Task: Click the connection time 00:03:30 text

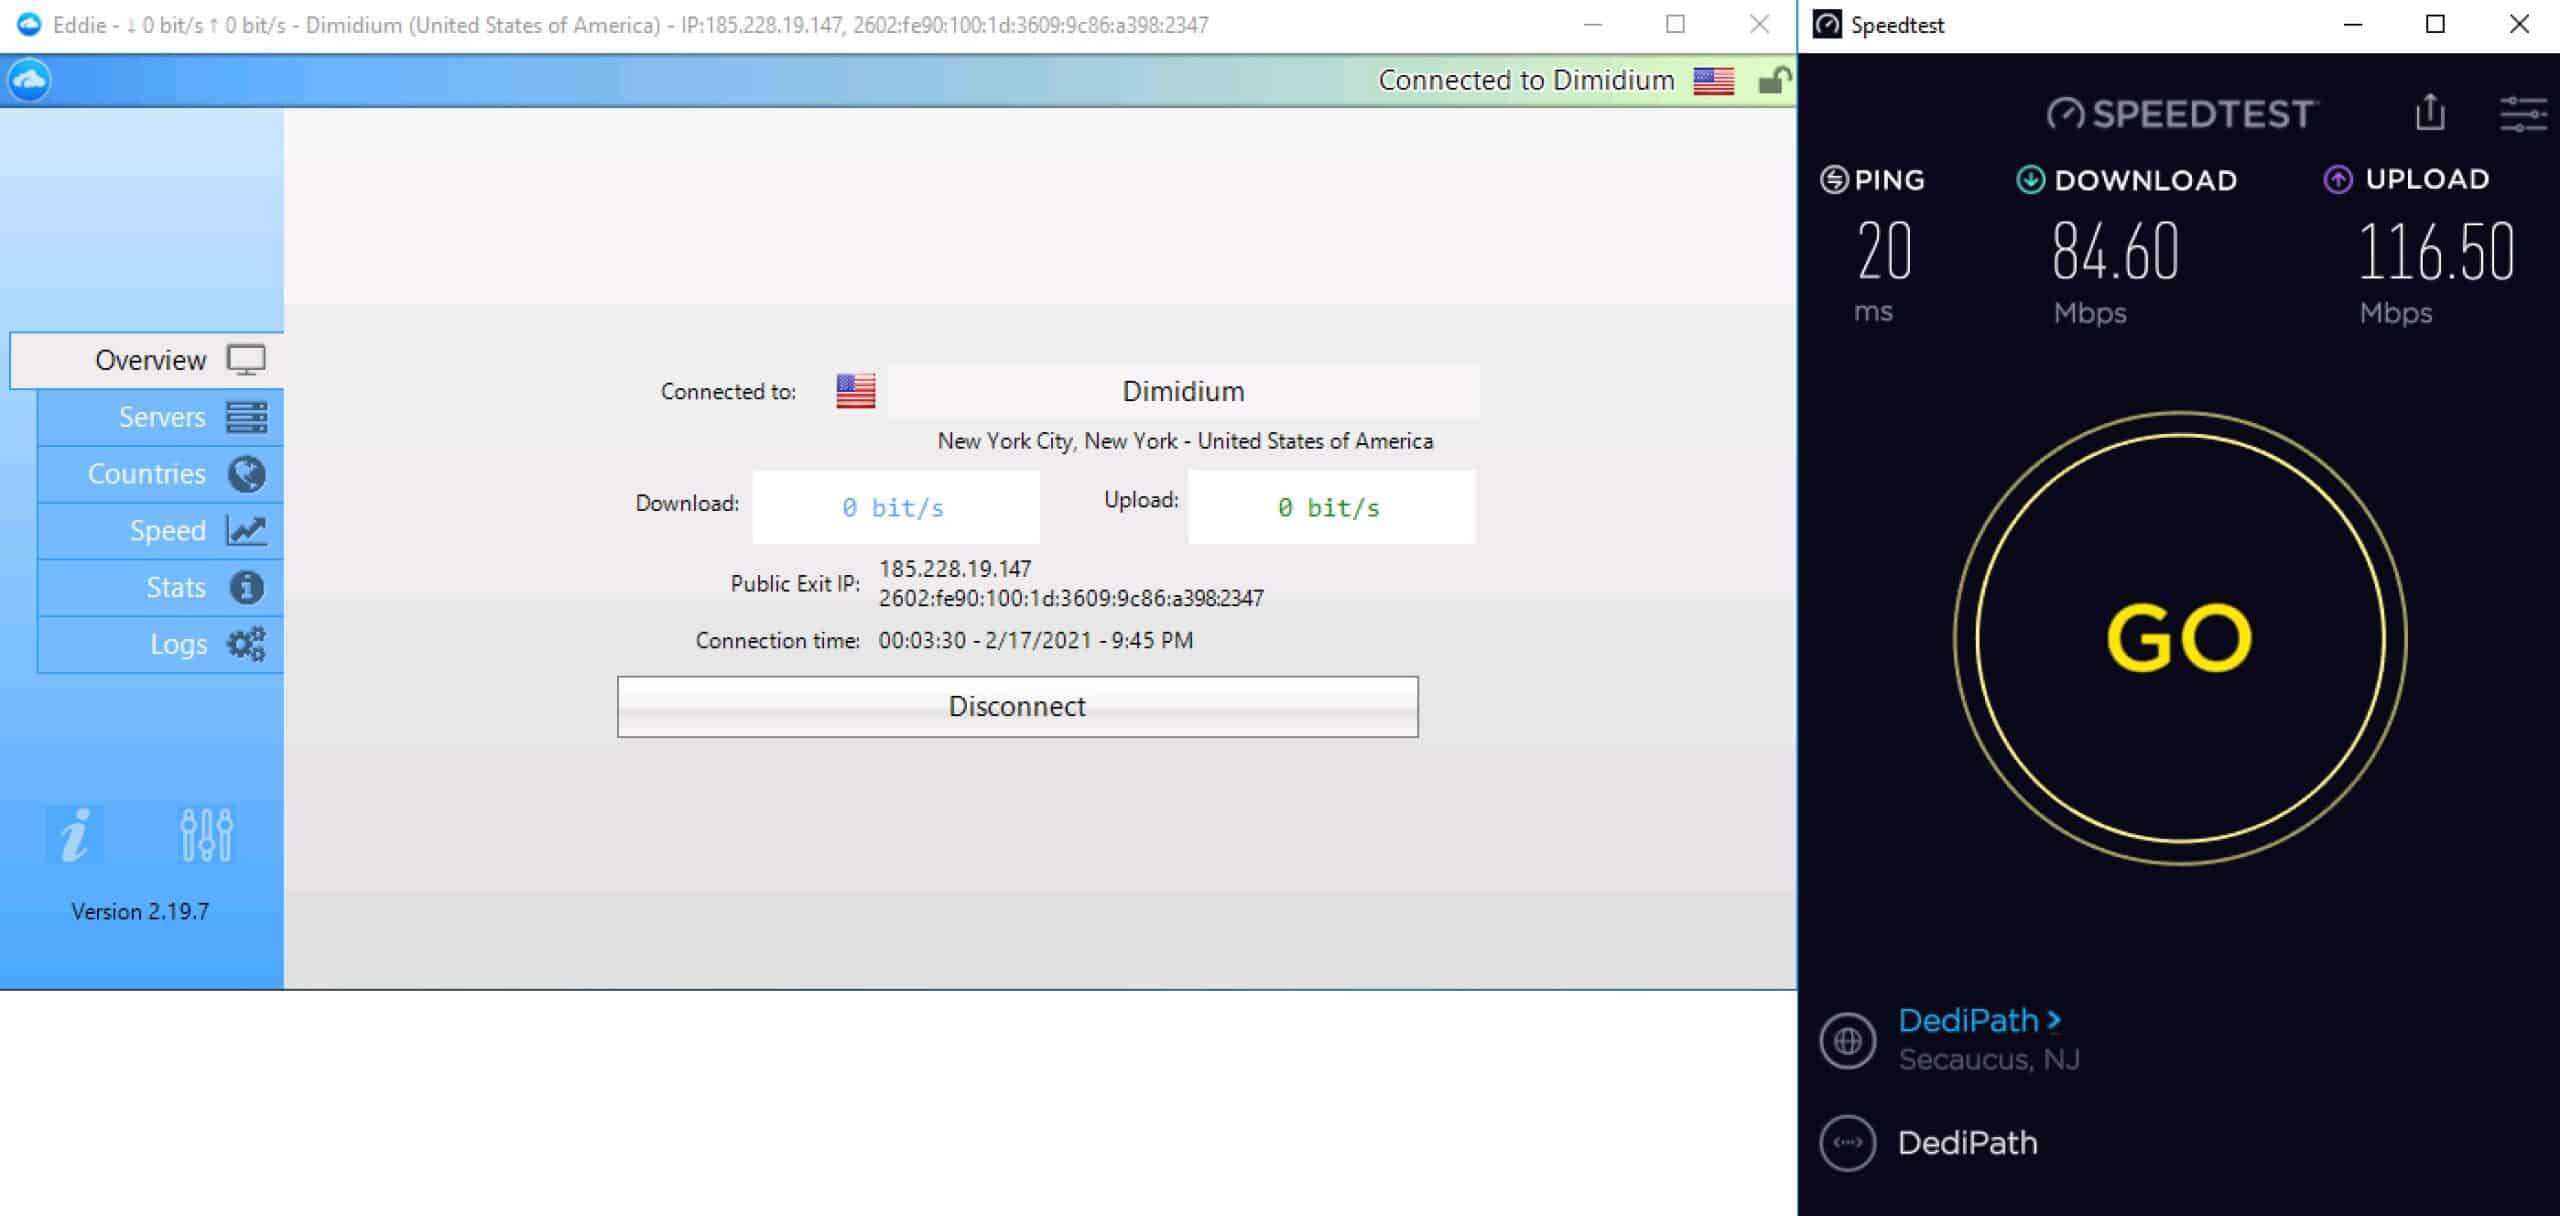Action: [x=1035, y=640]
